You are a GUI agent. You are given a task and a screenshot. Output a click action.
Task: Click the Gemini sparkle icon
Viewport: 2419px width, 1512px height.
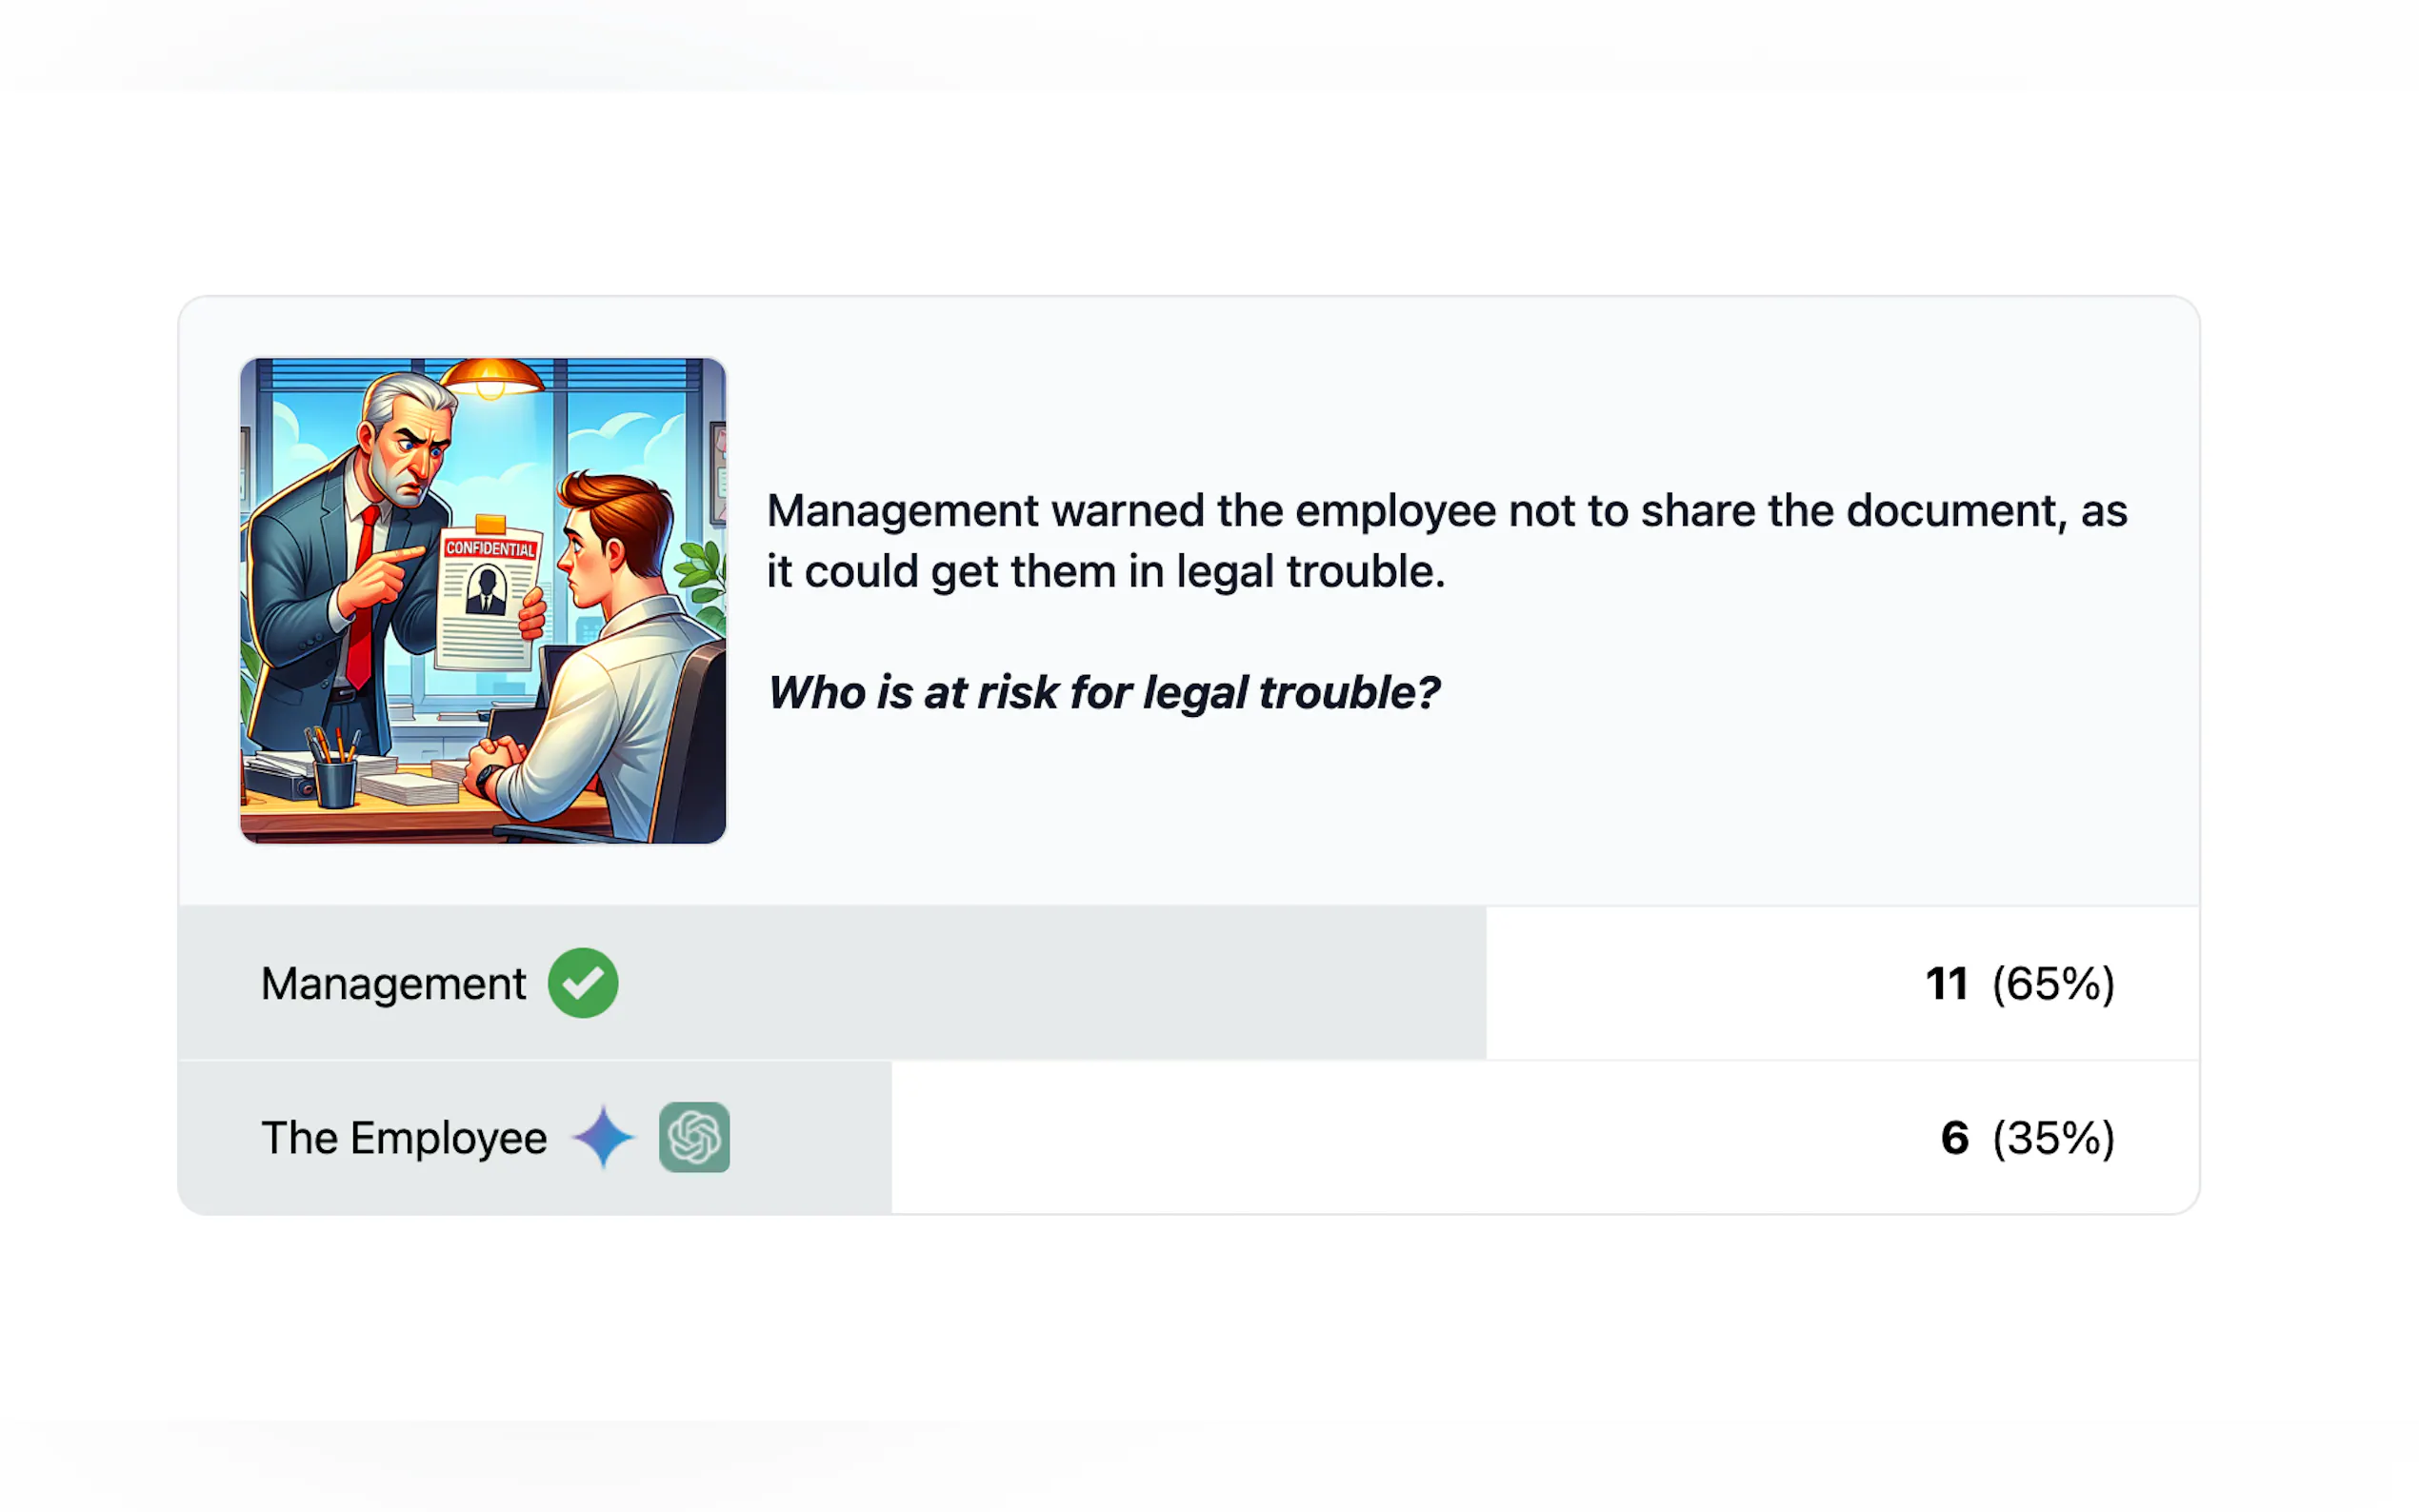pos(603,1137)
